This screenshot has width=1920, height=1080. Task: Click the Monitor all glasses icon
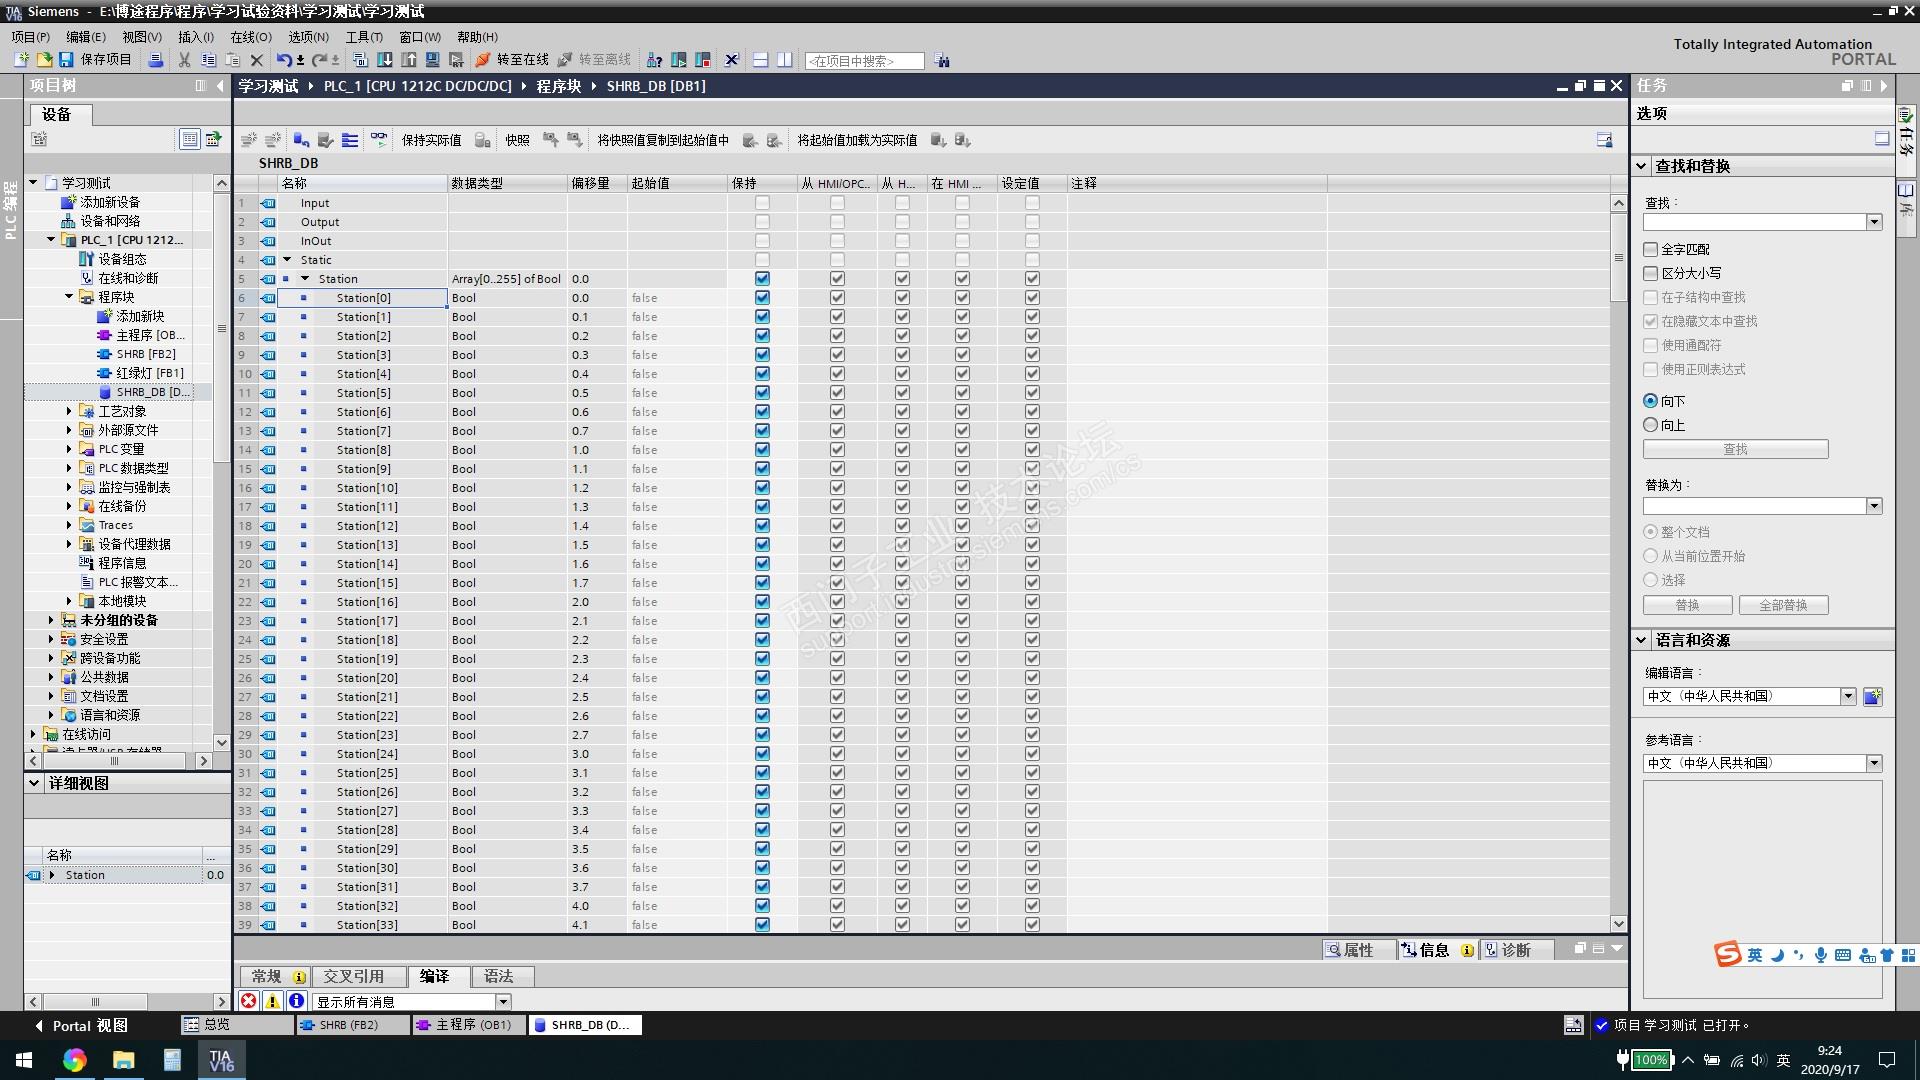pyautogui.click(x=379, y=140)
